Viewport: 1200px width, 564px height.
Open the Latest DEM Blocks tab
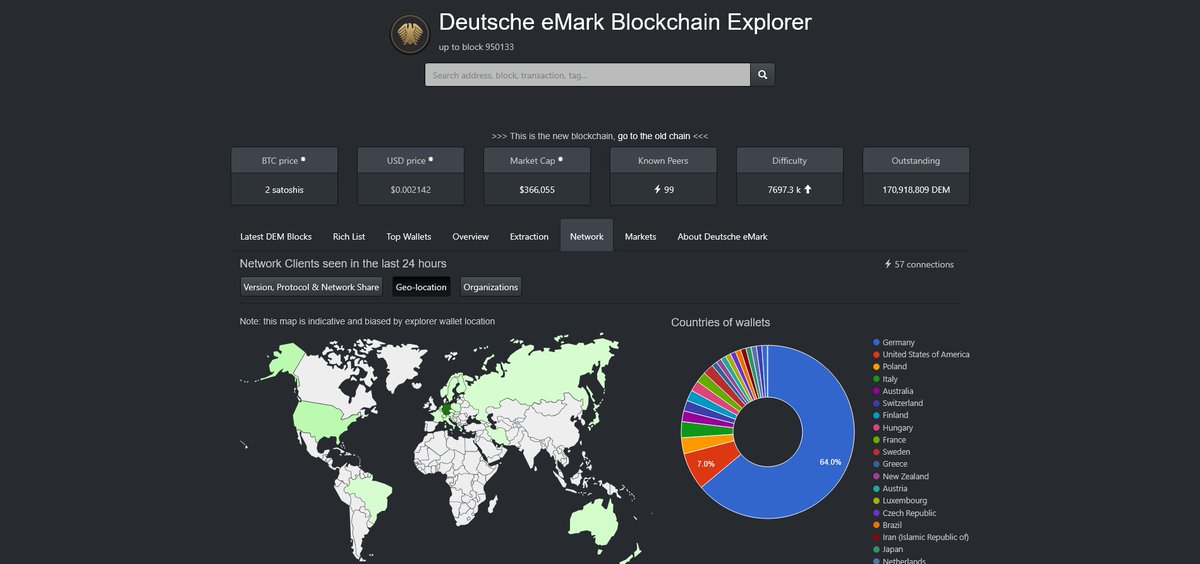pos(276,236)
